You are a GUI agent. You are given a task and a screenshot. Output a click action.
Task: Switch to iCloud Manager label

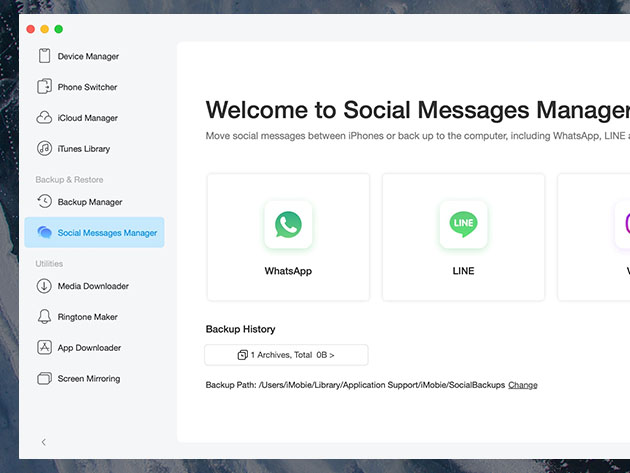pos(88,118)
